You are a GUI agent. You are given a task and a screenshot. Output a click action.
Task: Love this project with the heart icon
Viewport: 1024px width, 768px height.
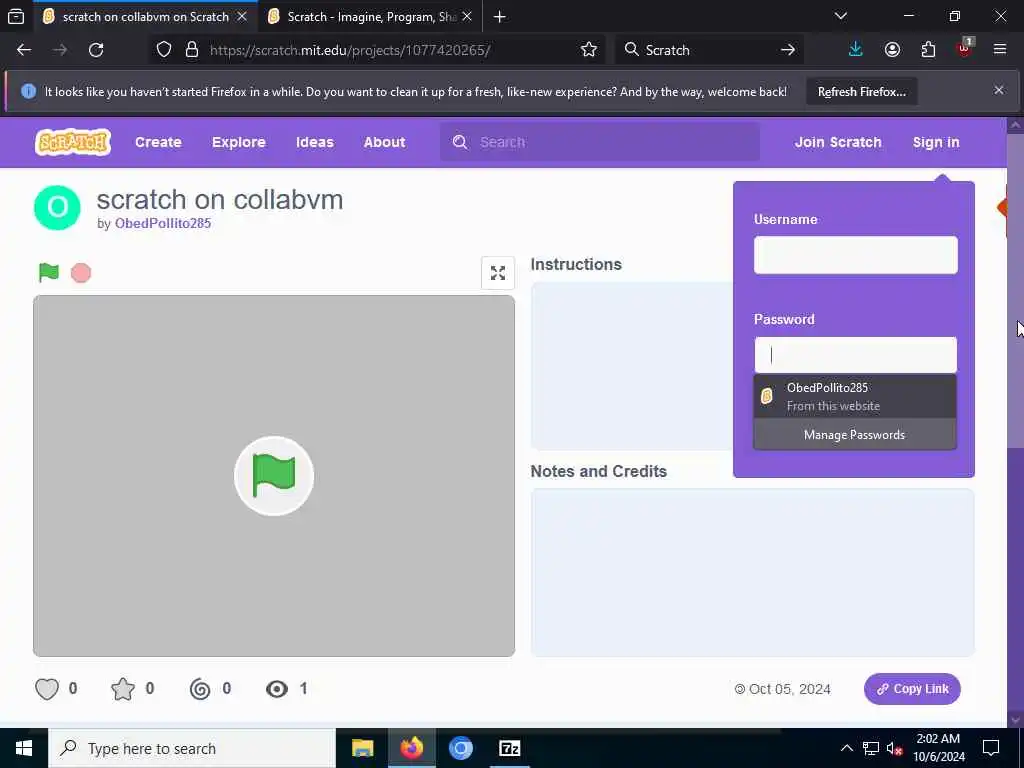(x=47, y=689)
